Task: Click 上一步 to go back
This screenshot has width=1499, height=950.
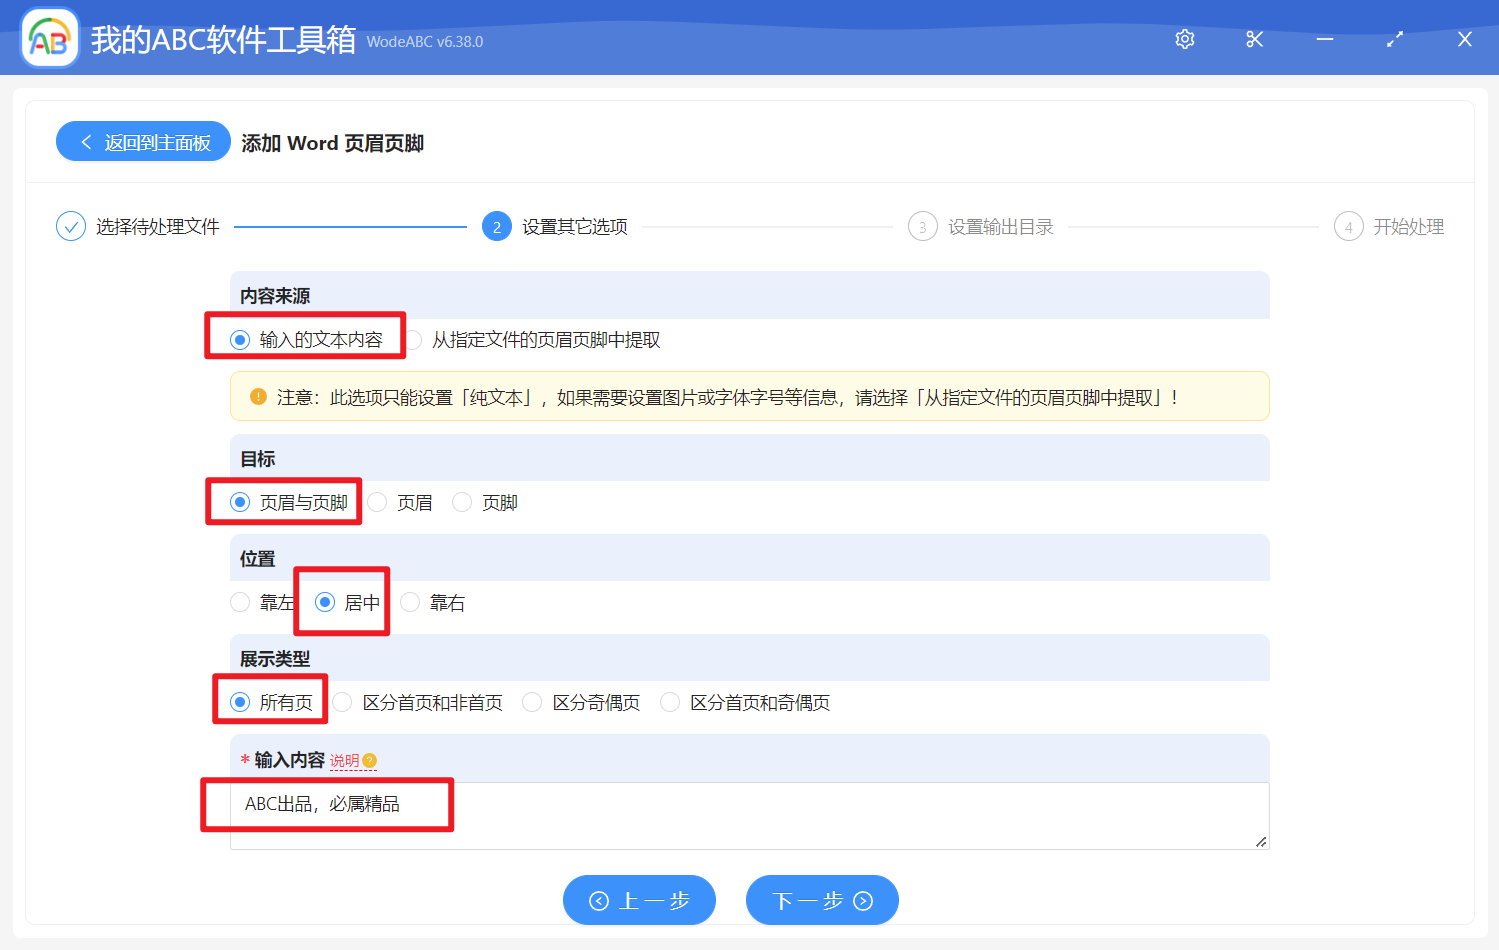Action: tap(639, 901)
